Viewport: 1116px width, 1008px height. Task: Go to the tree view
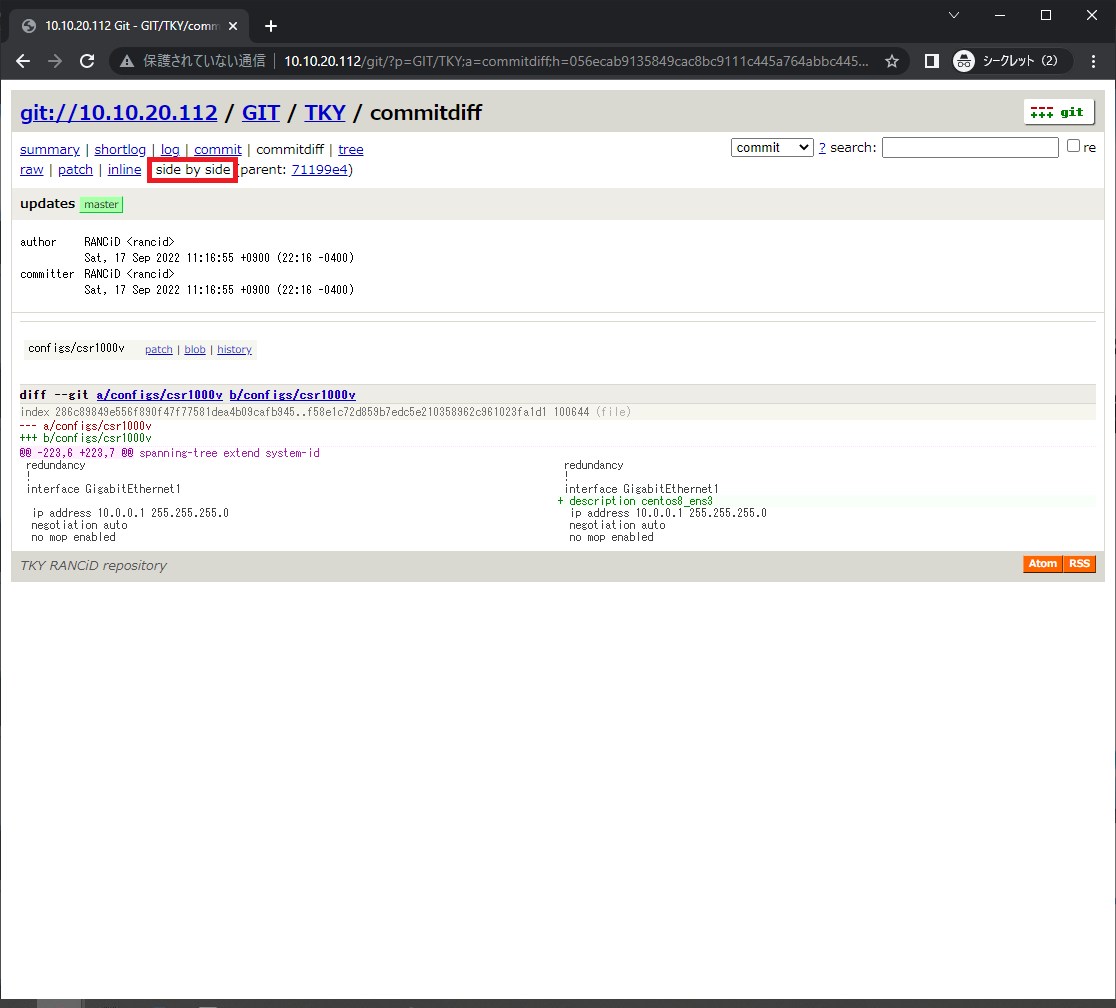[350, 150]
